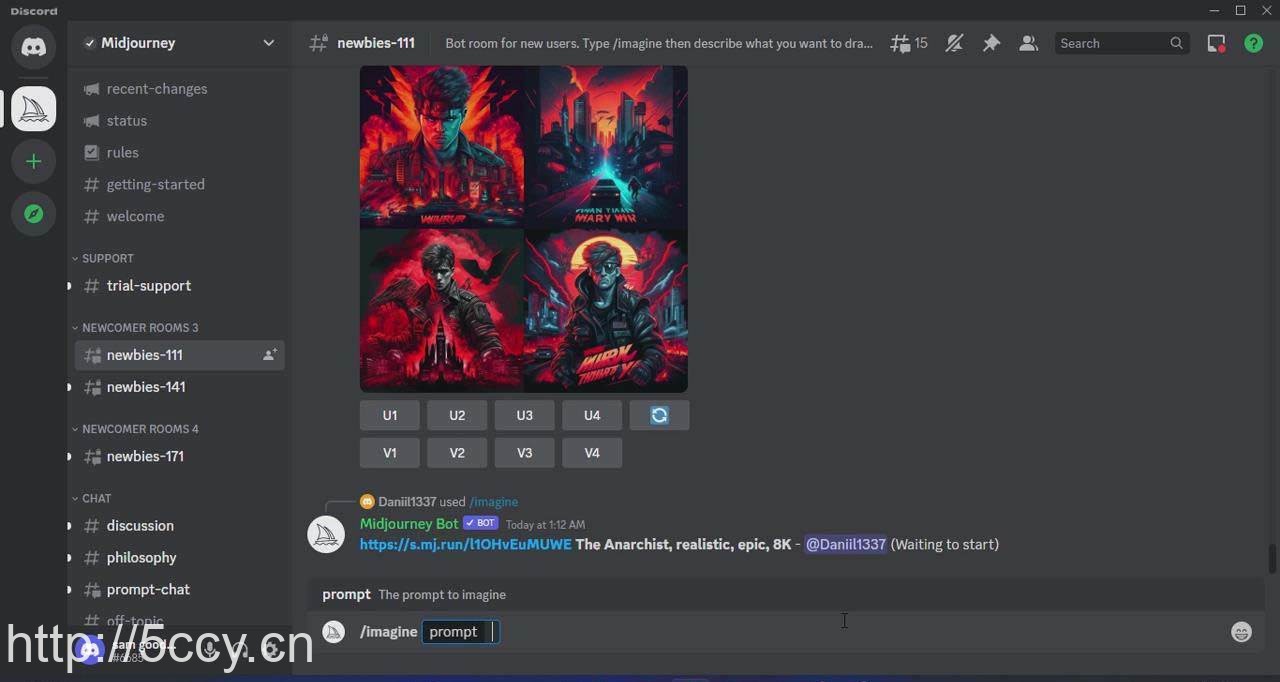The image size is (1280, 682).
Task: Open pinned messages pin icon
Action: tap(991, 43)
